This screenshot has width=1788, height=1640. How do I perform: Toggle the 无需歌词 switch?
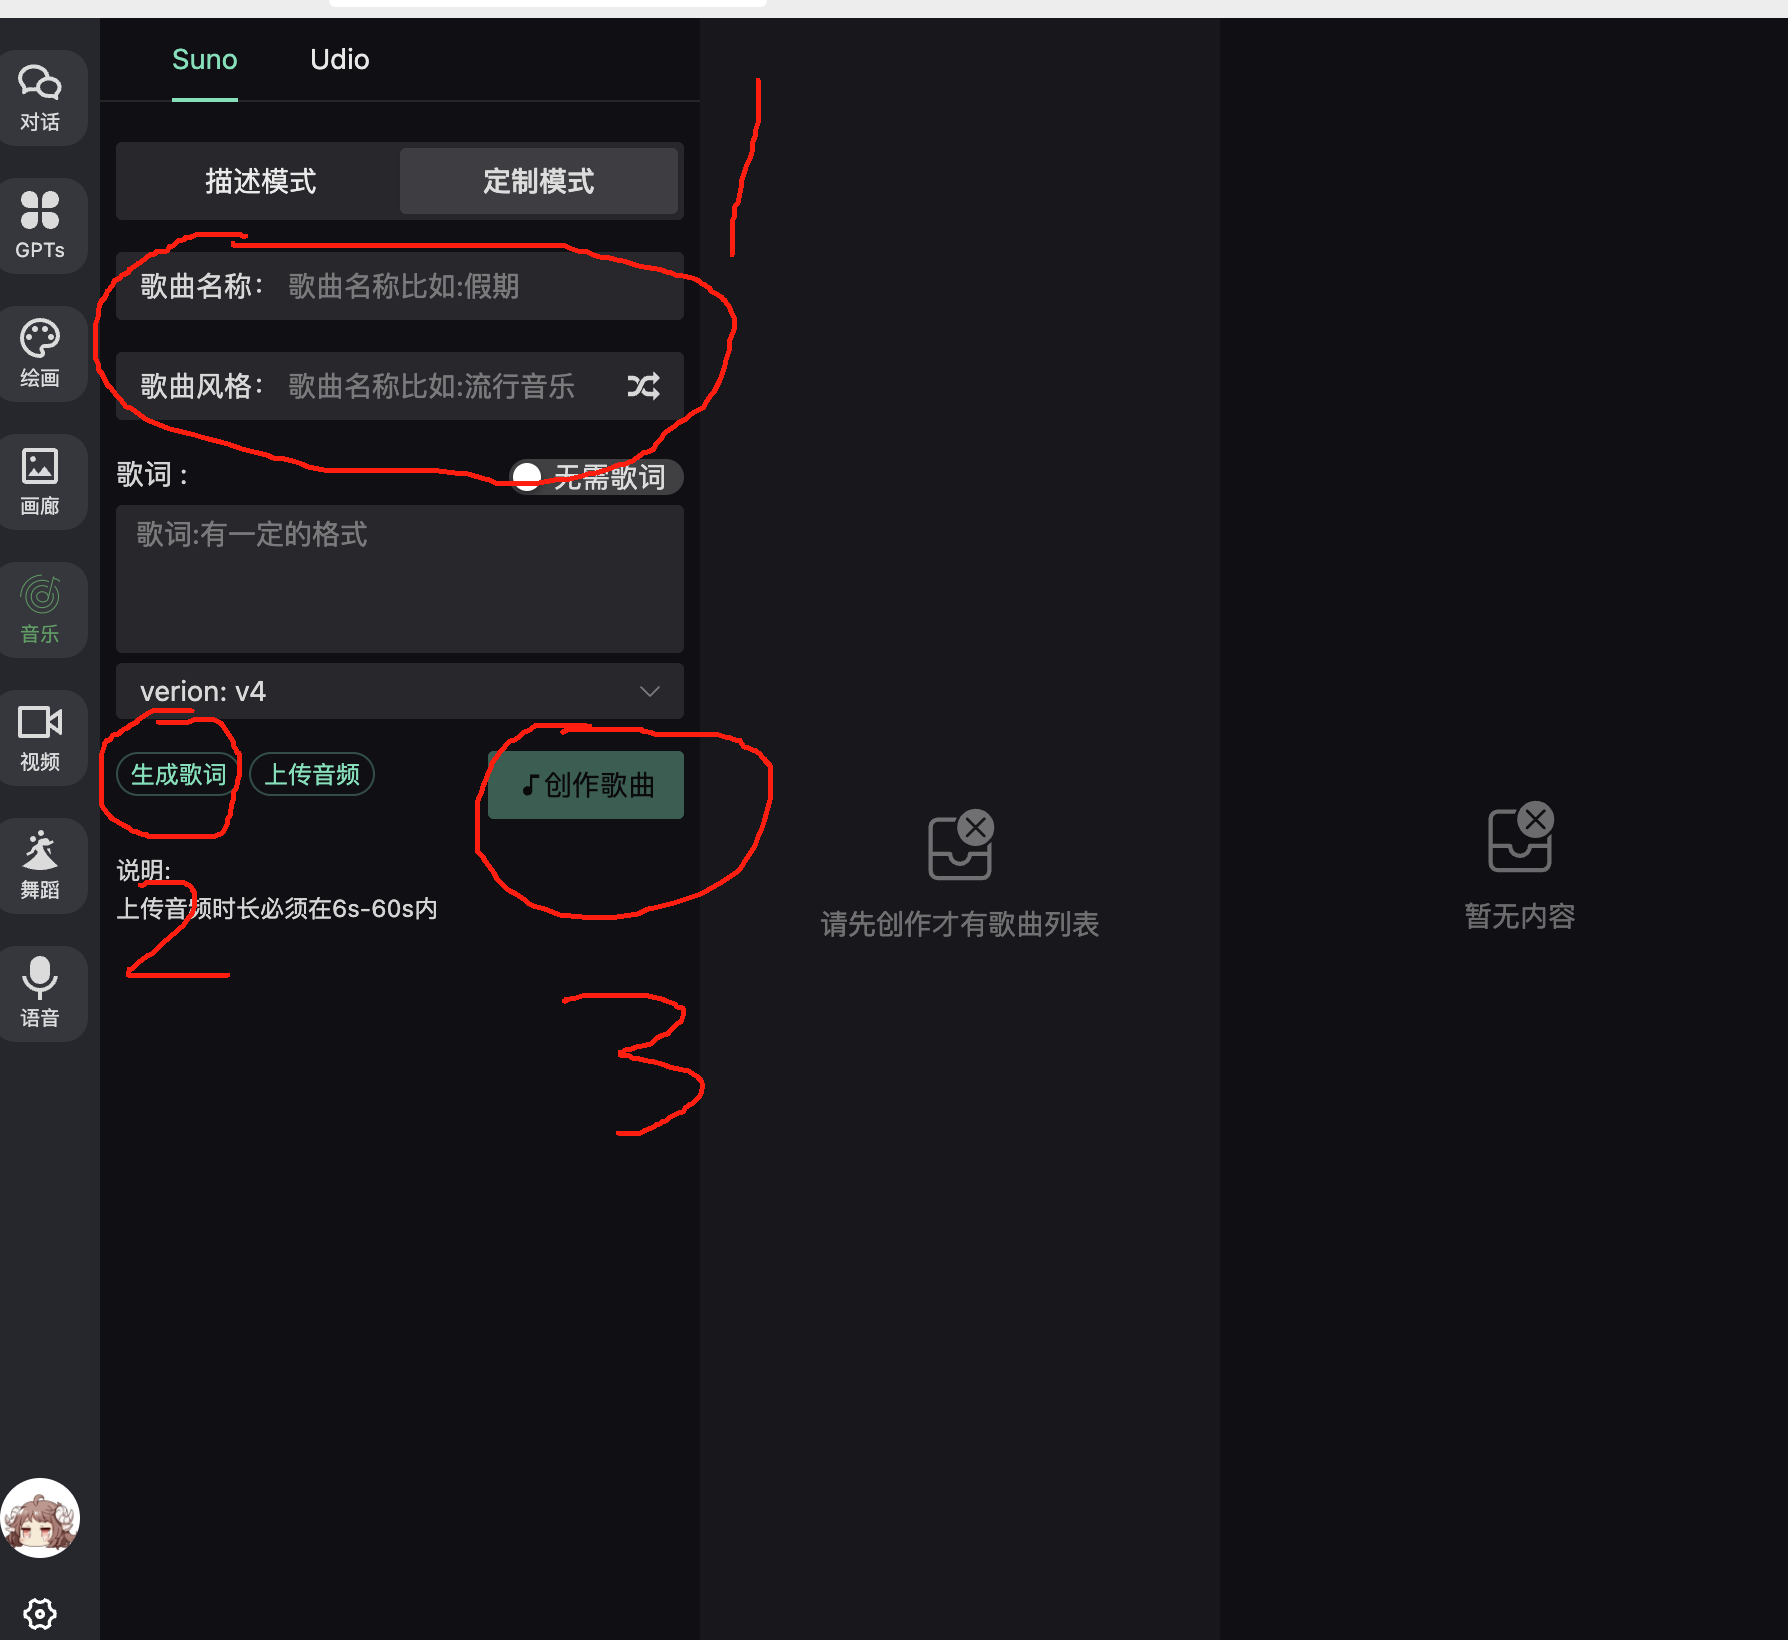pos(596,477)
